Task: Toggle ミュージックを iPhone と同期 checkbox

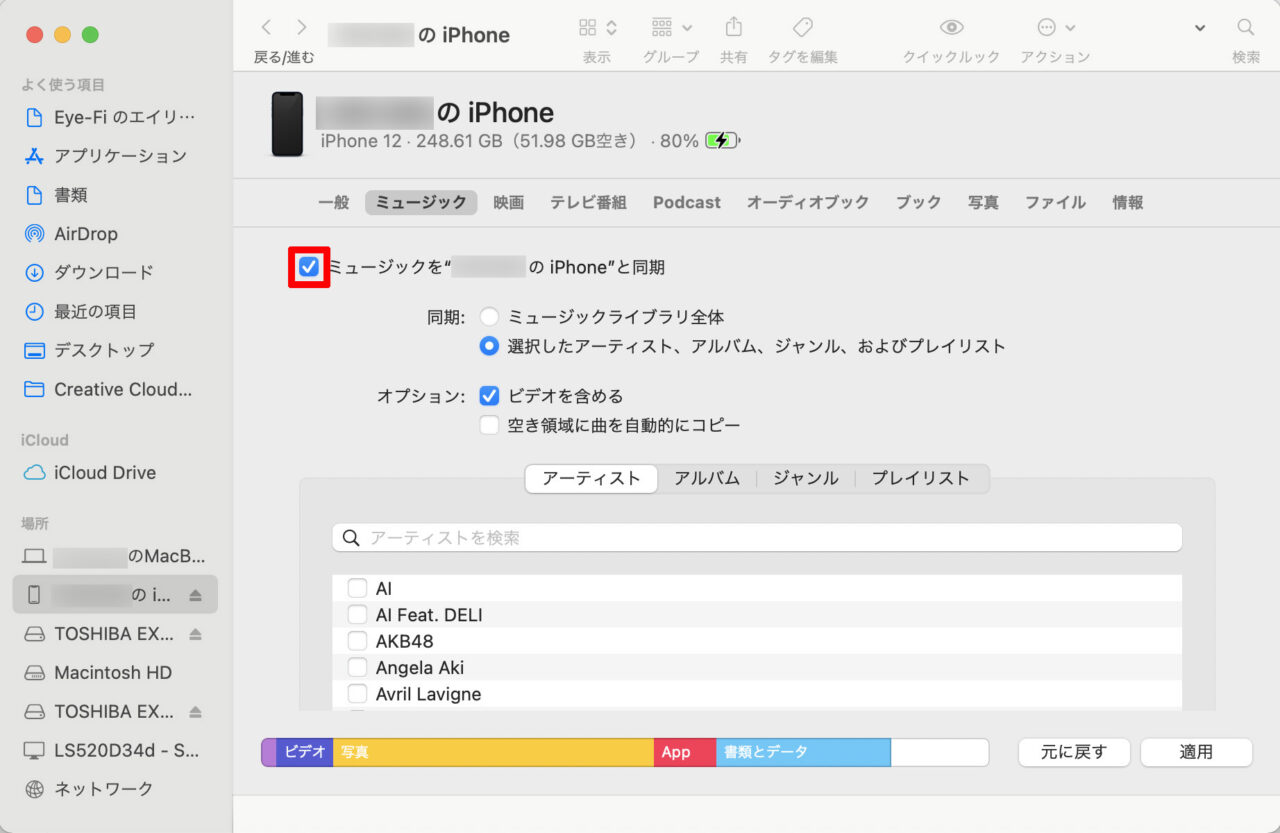Action: 309,267
